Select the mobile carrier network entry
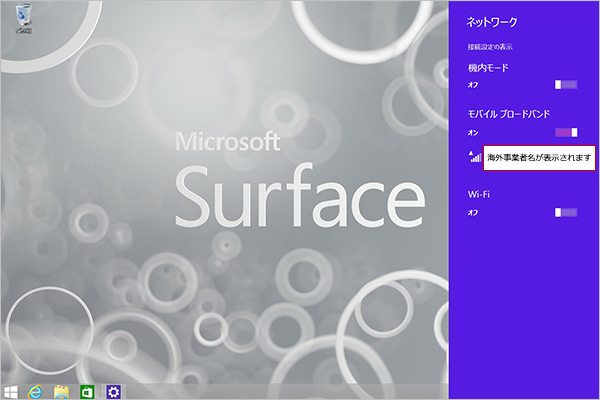Image resolution: width=600 pixels, height=400 pixels. pos(539,157)
